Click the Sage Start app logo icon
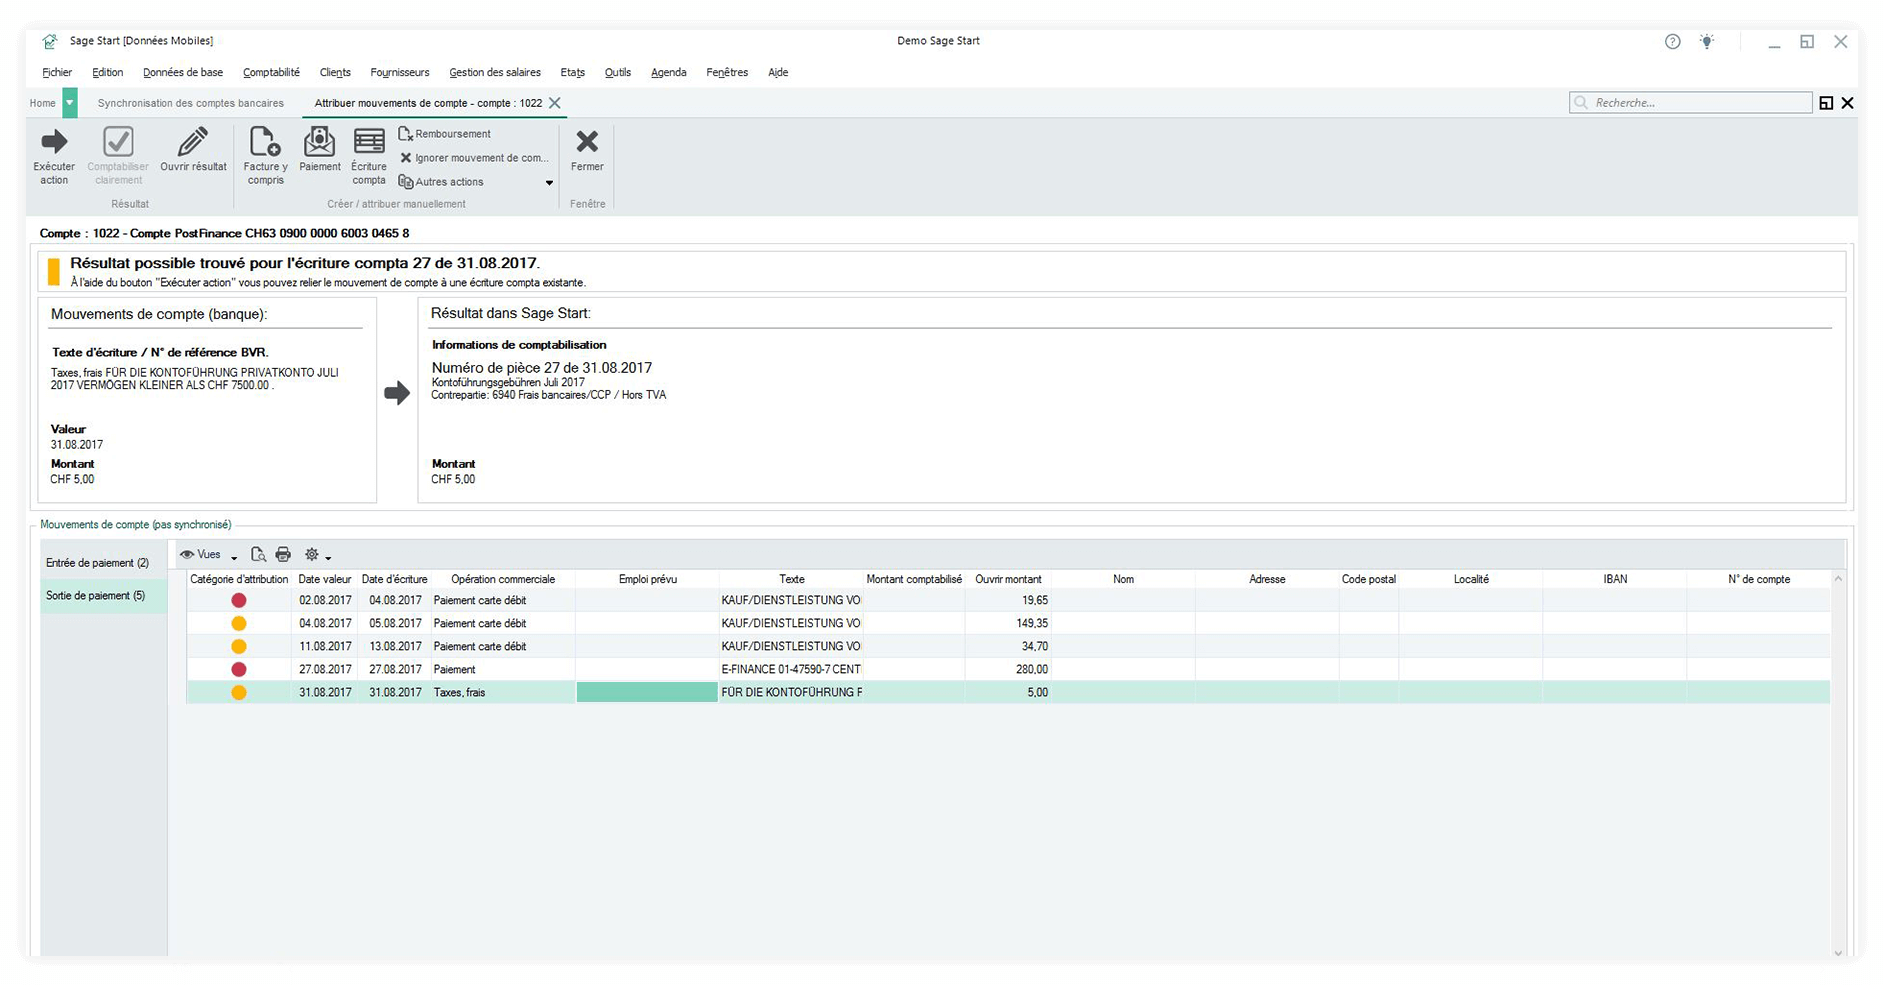Image resolution: width=1884 pixels, height=985 pixels. 50,42
